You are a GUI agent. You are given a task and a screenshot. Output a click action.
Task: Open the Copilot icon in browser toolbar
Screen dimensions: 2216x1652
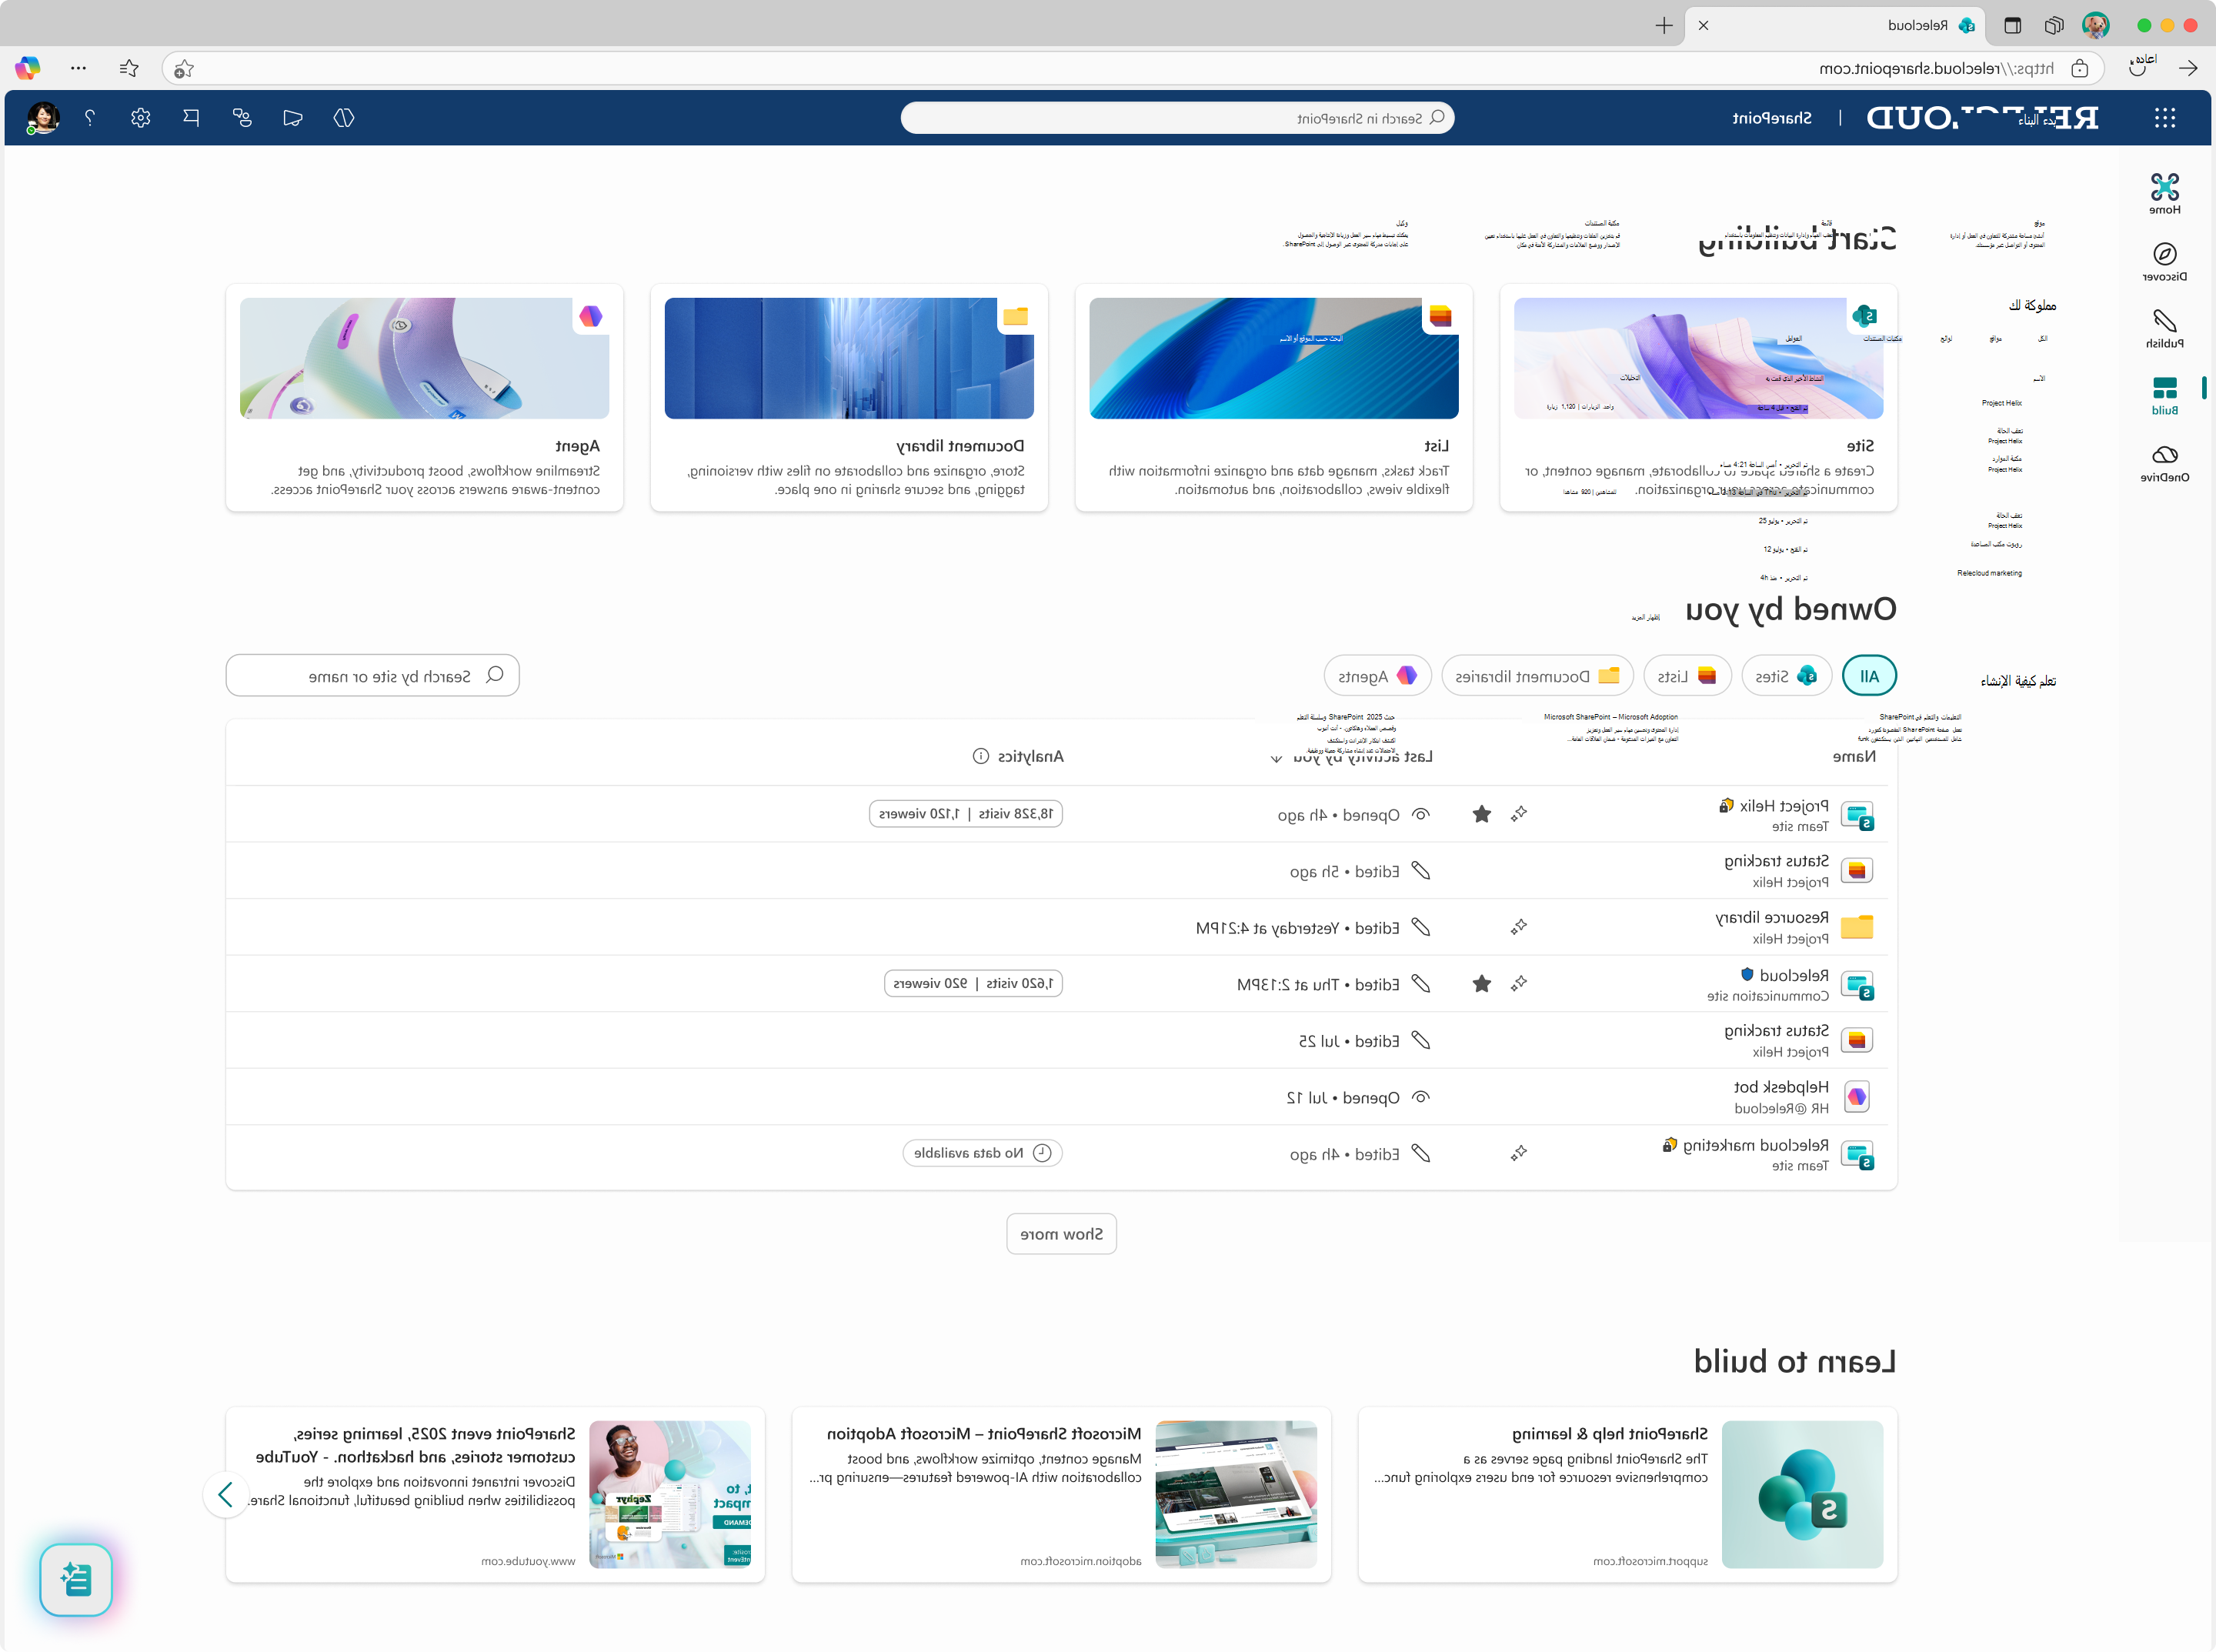pyautogui.click(x=28, y=68)
